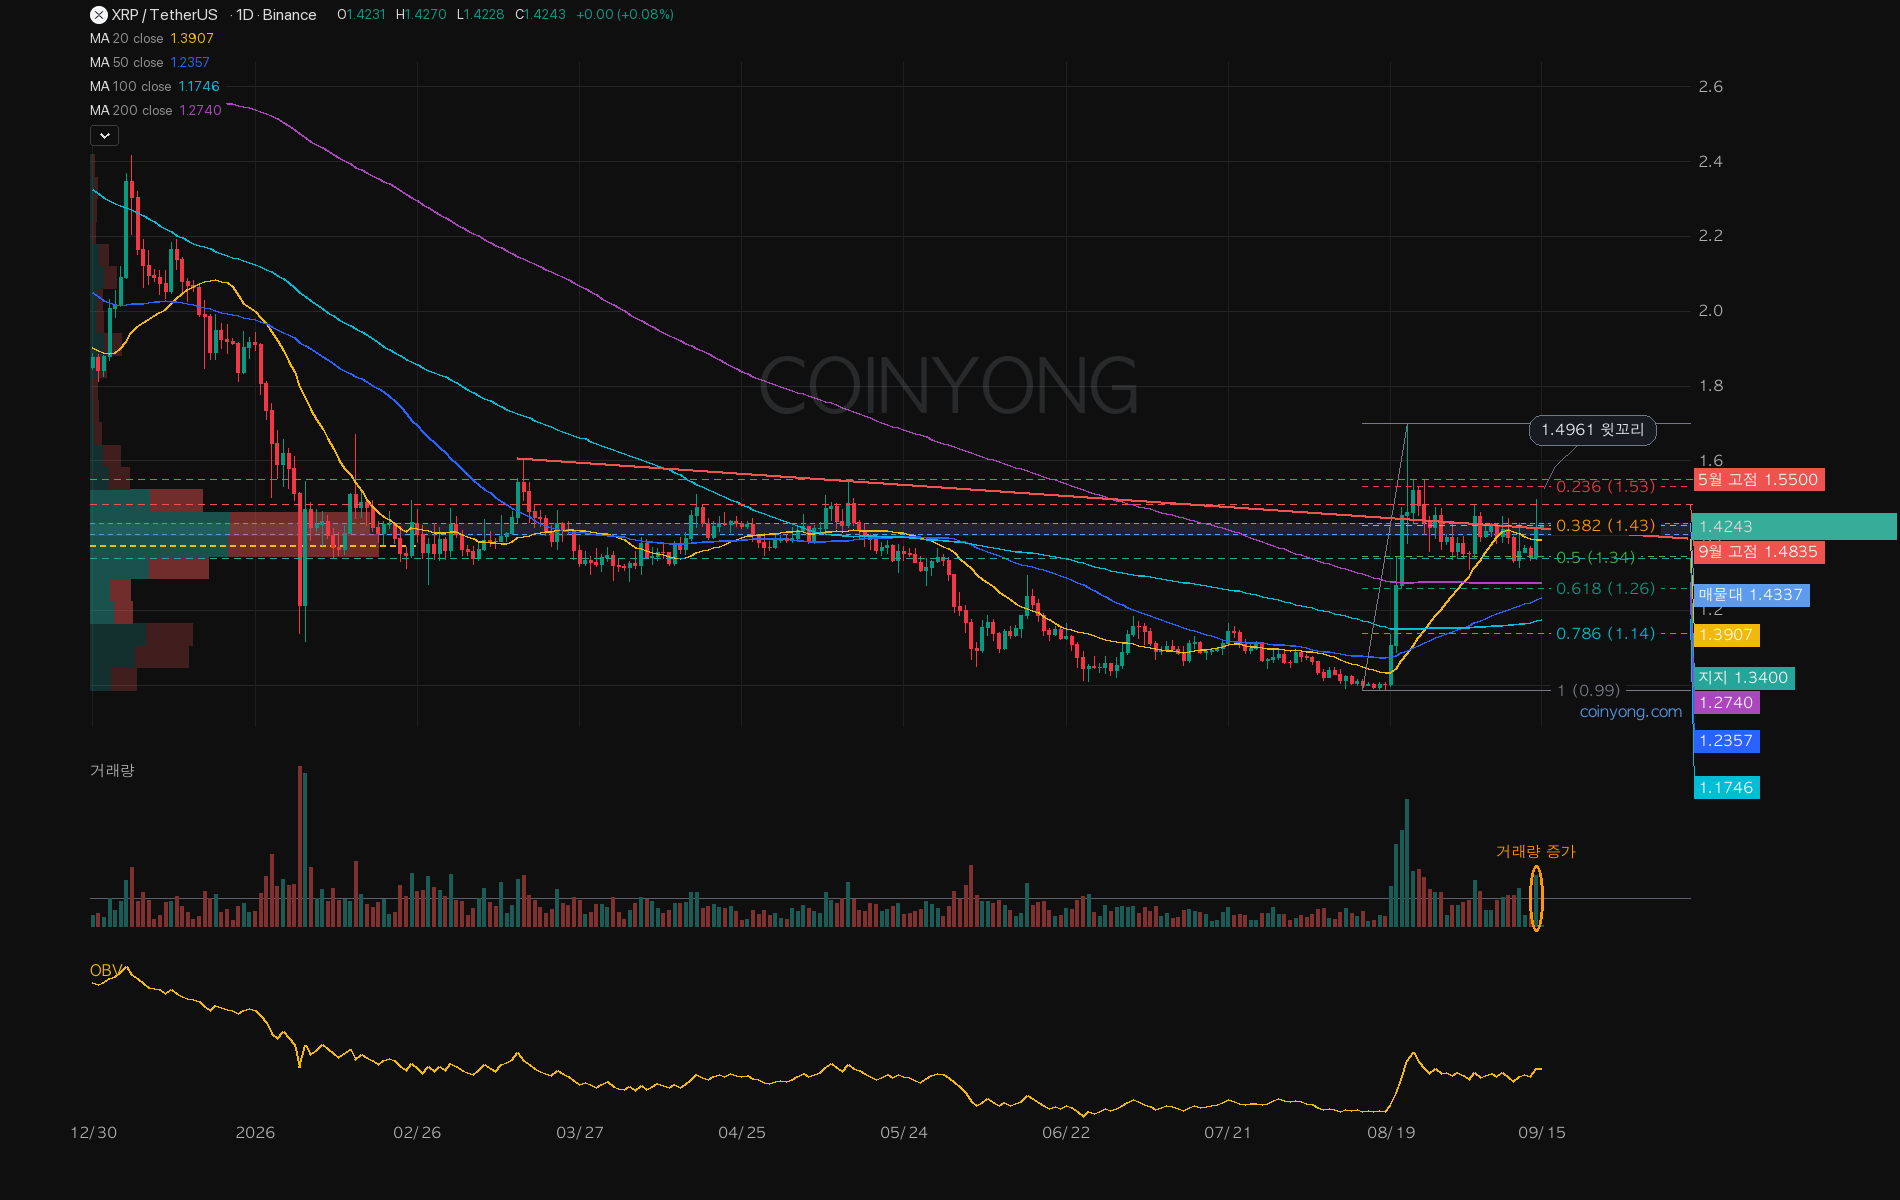Open the XRP / TetherUS symbol title
The height and width of the screenshot is (1200, 1900).
(x=164, y=15)
